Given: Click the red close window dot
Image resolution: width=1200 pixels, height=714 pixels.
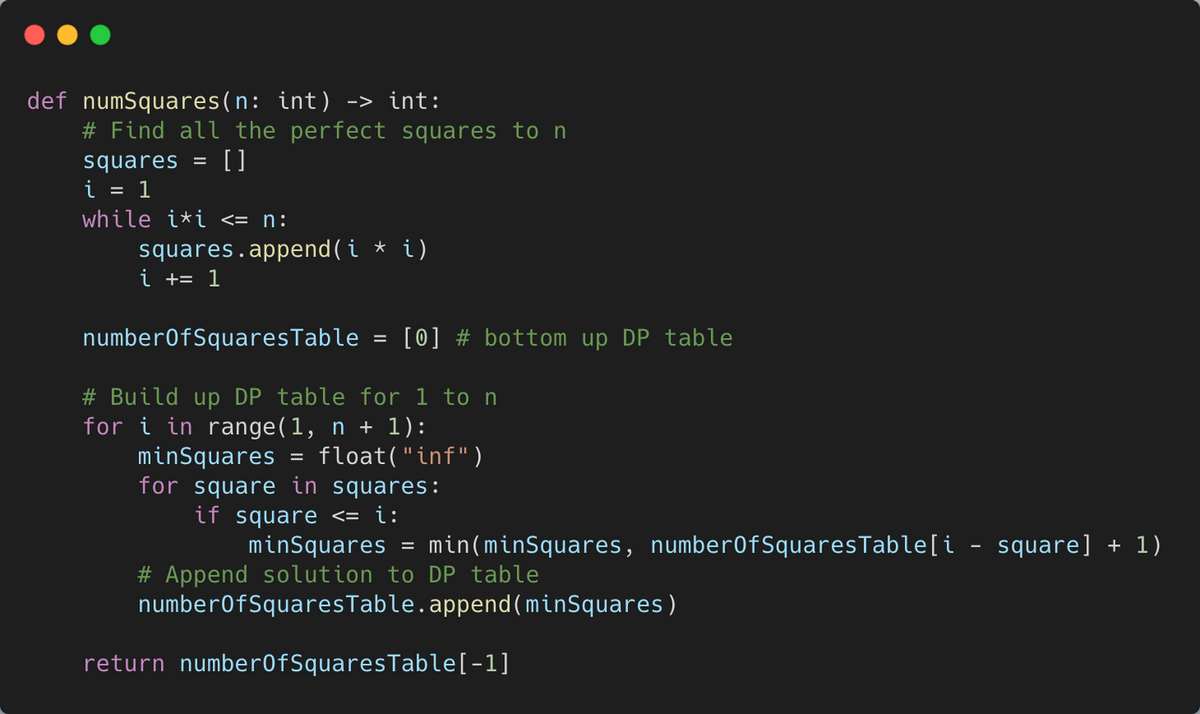Looking at the screenshot, I should (35, 35).
